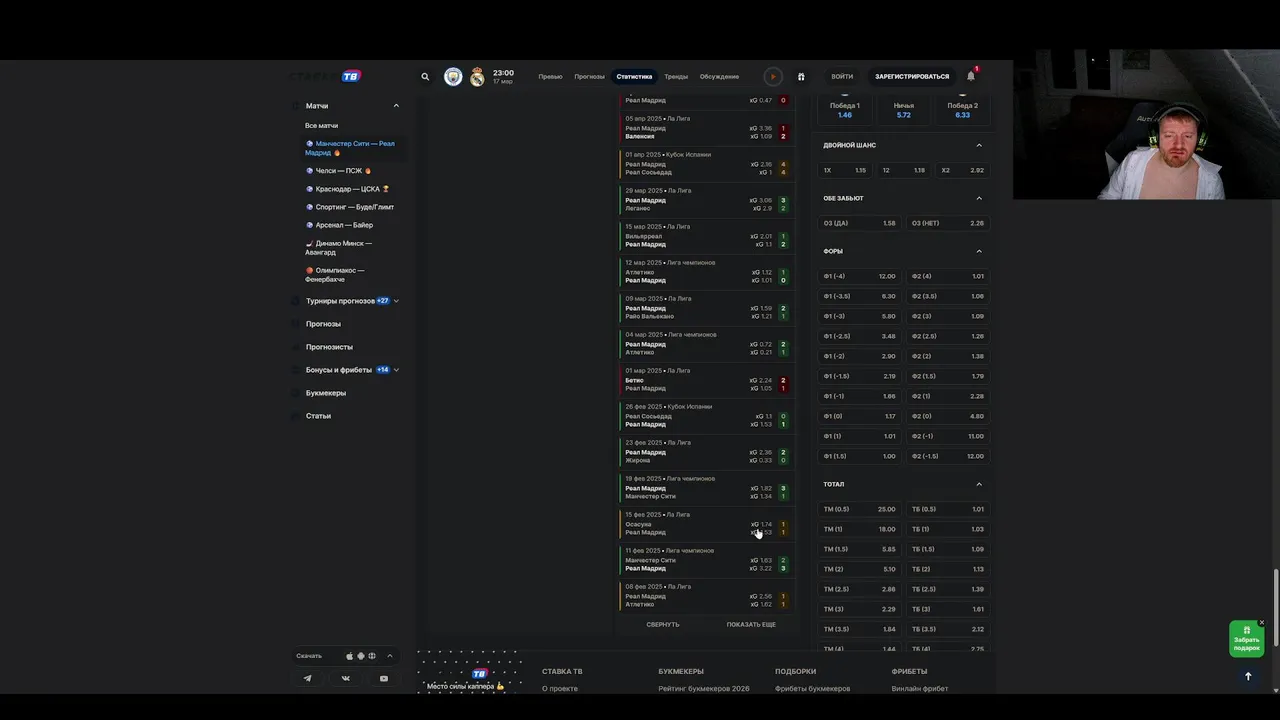The width and height of the screenshot is (1280, 720).
Task: Open the Прогнозисты sidebar item
Action: coord(329,347)
